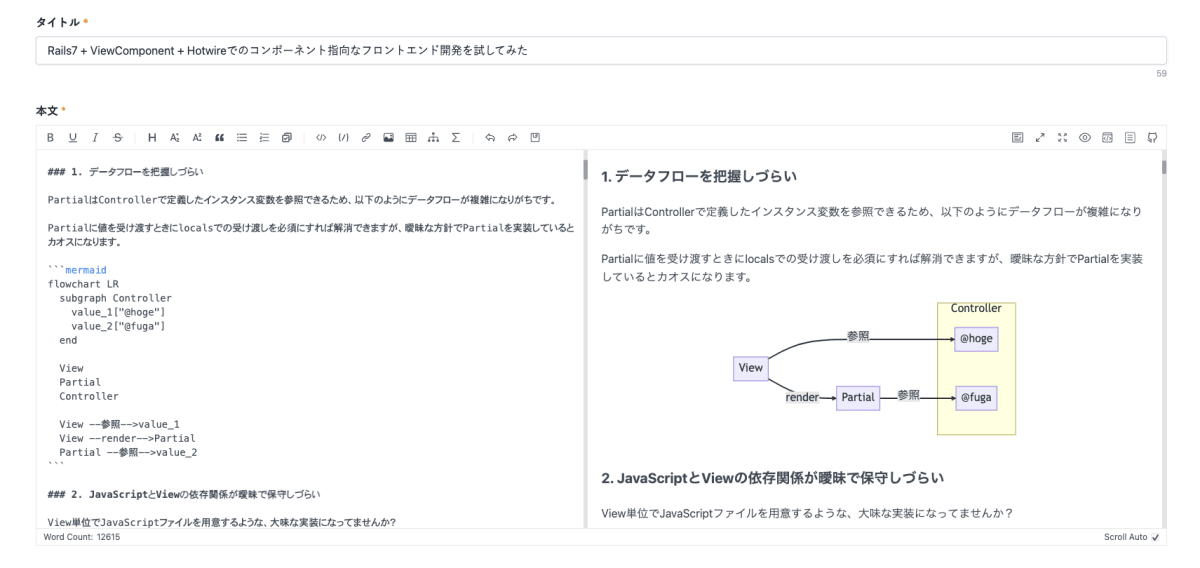Insert a hyperlink using the link icon

(366, 136)
